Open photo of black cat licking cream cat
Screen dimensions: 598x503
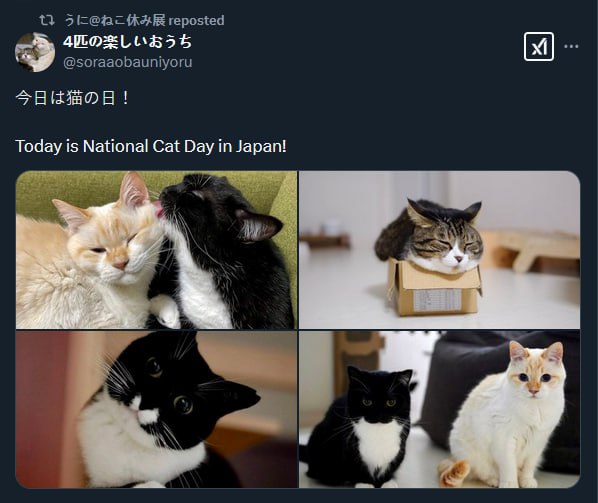click(x=156, y=250)
